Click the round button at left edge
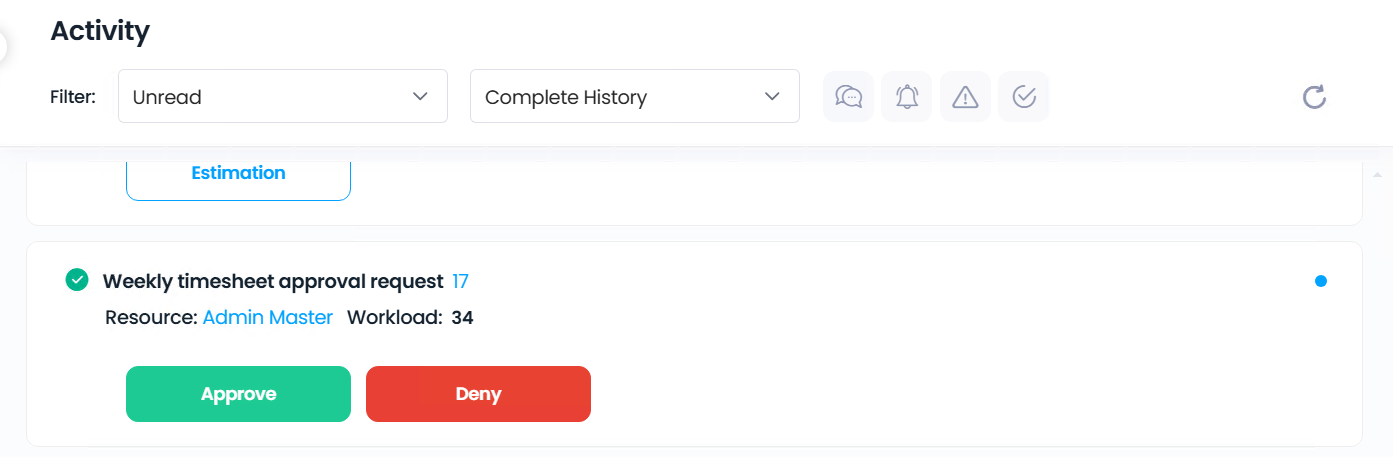 (2, 47)
